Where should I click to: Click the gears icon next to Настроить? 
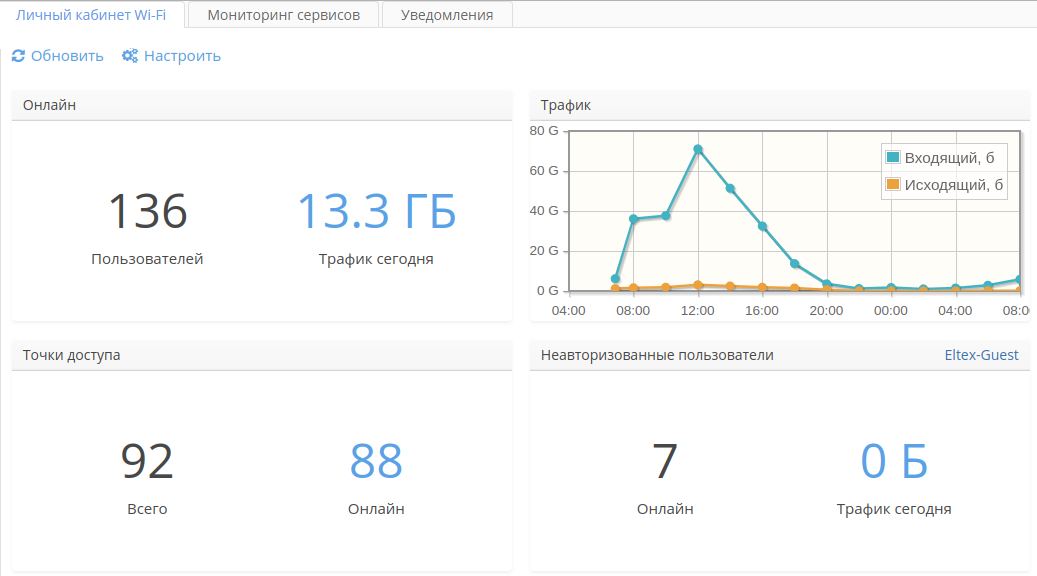[130, 56]
